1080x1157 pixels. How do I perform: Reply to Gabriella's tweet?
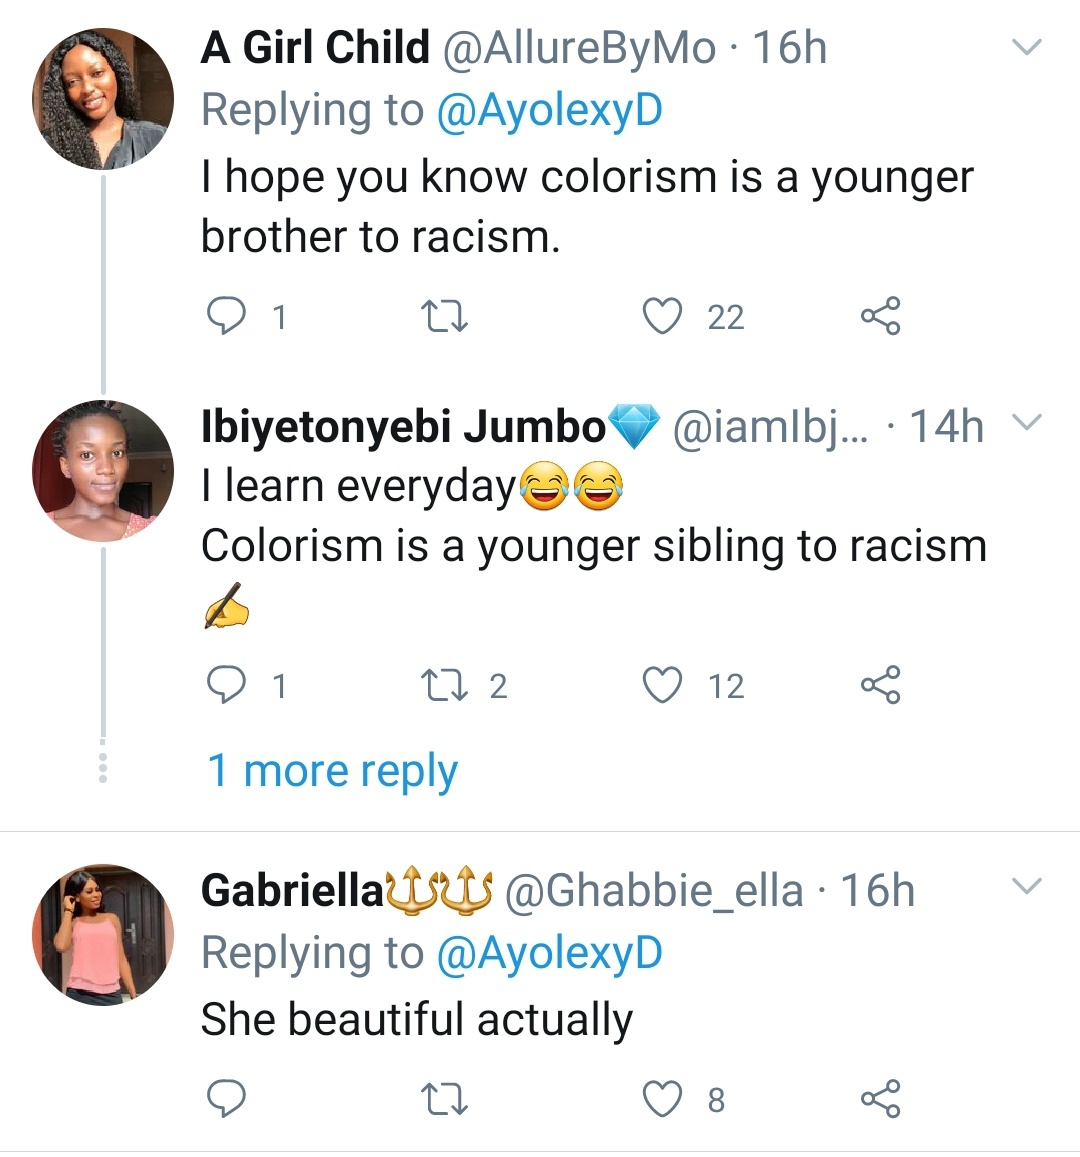click(226, 1099)
